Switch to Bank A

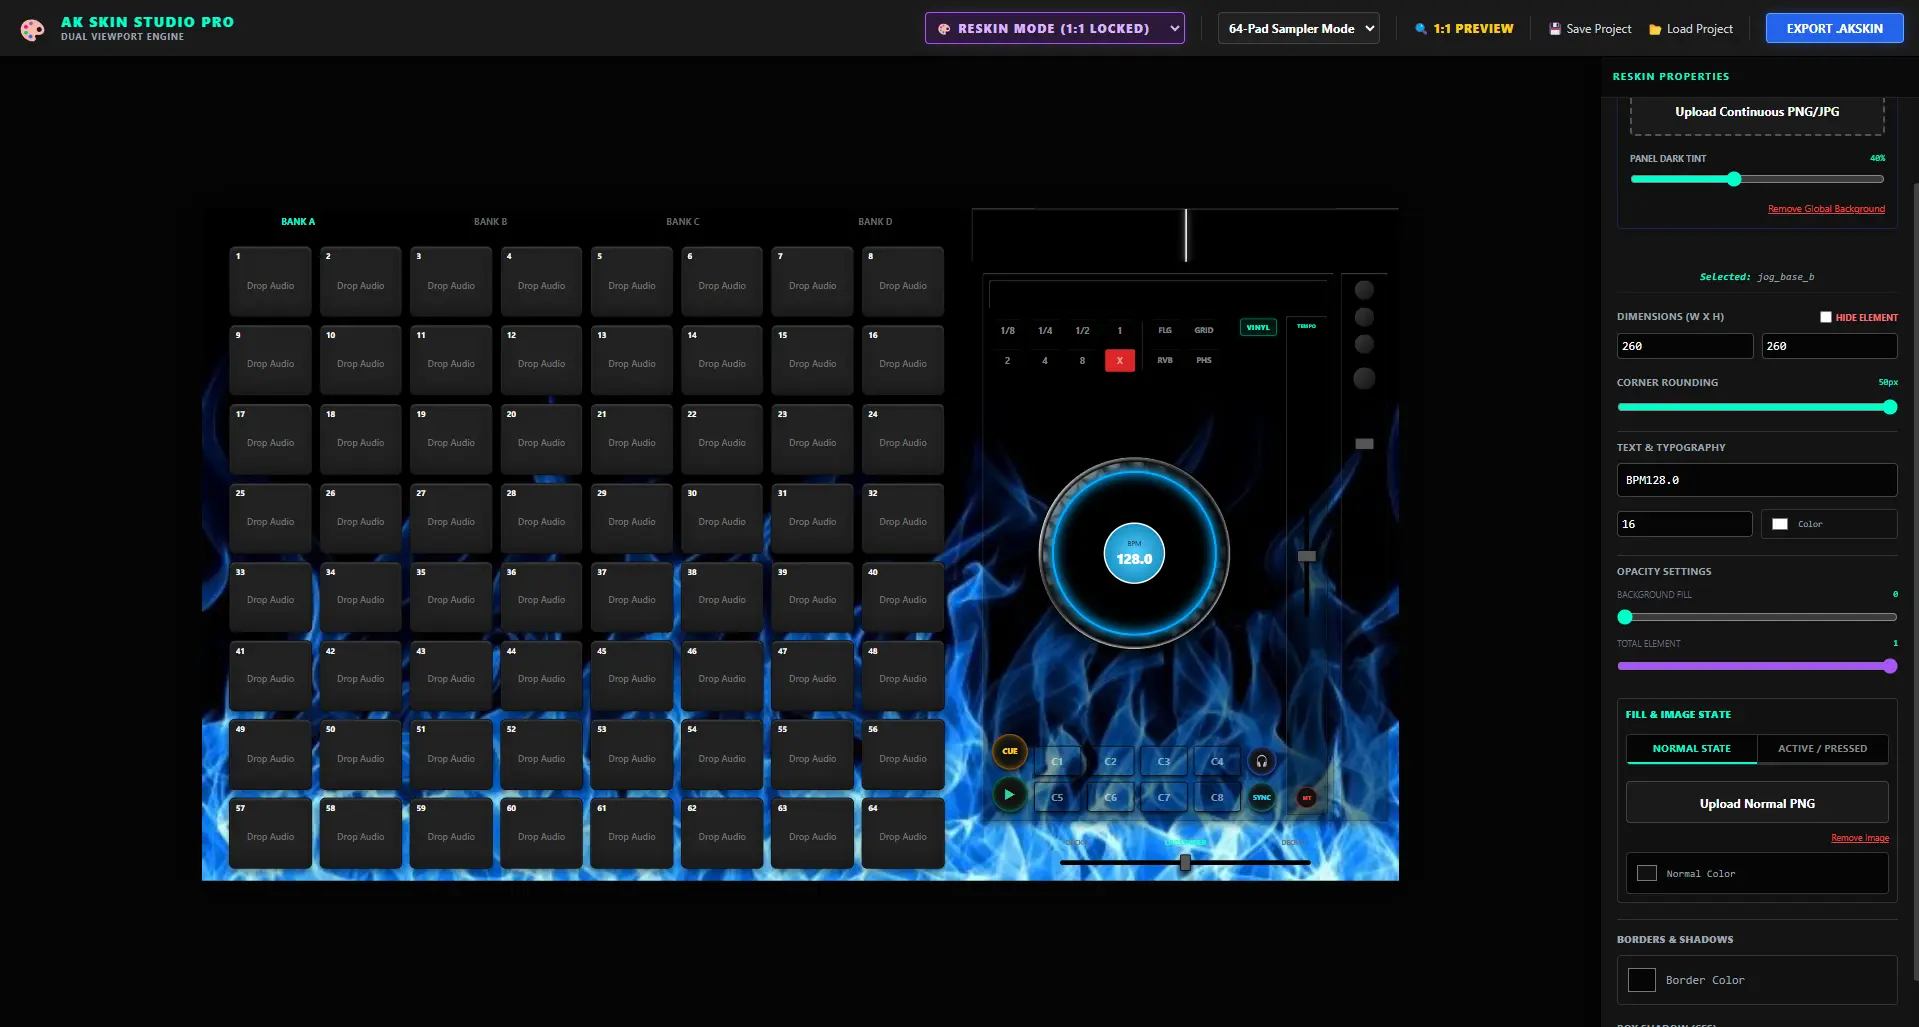[298, 222]
